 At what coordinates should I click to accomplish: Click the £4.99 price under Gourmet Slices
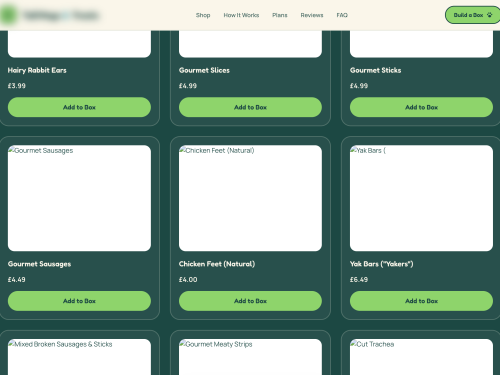188,86
